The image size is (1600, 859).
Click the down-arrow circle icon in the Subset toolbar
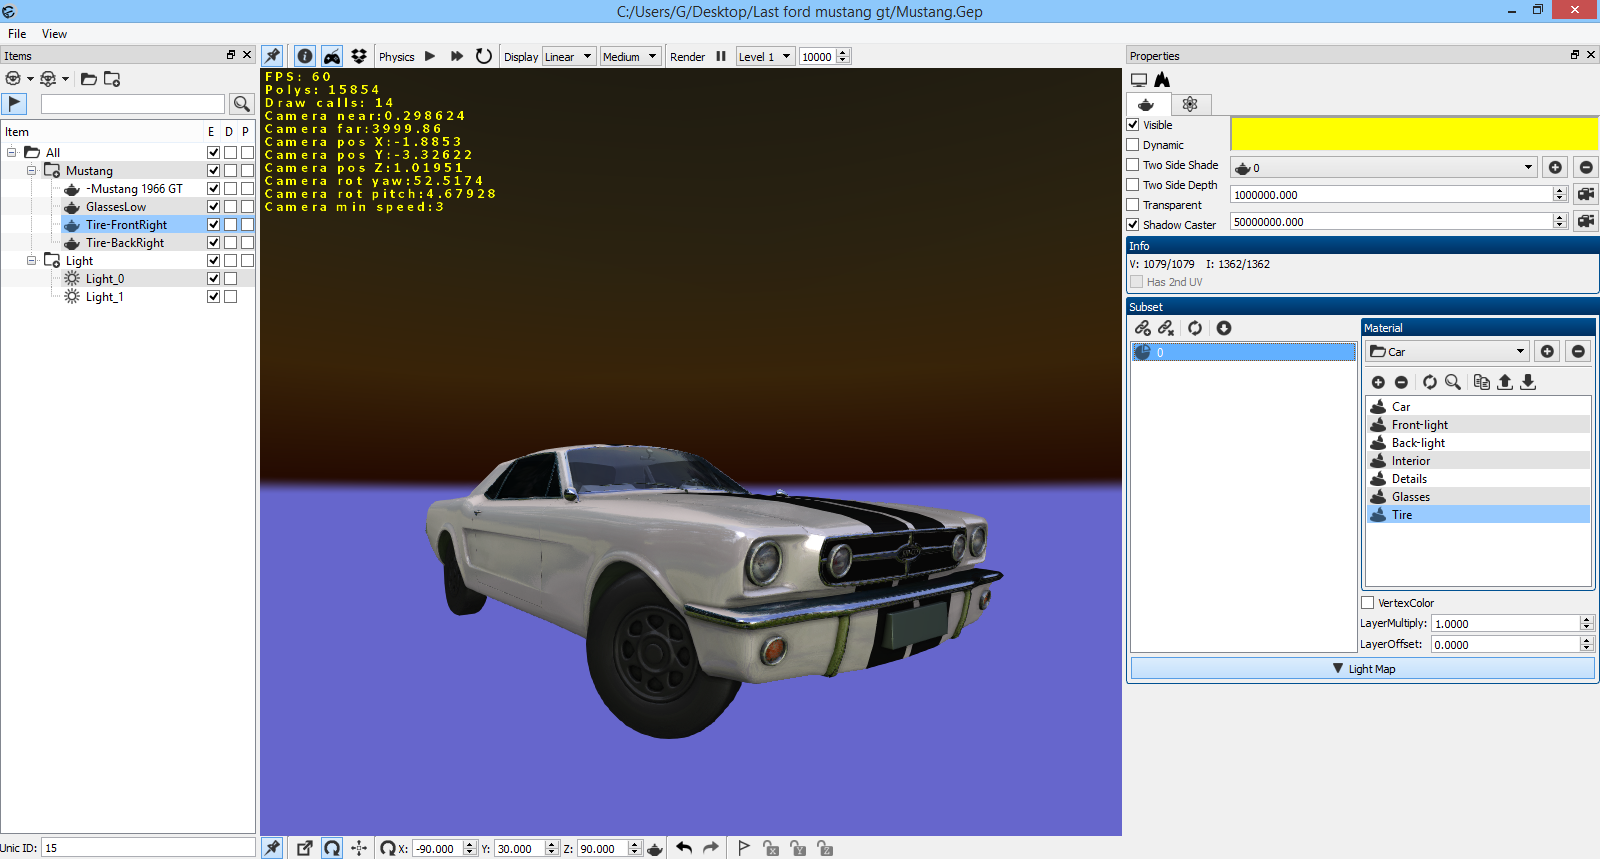tap(1224, 328)
